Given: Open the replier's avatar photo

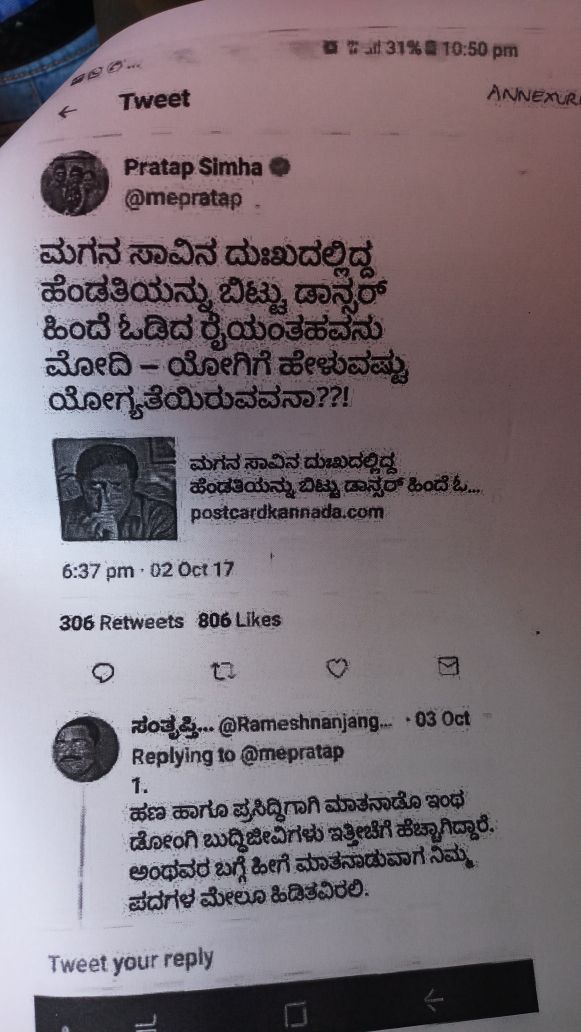Looking at the screenshot, I should [85, 750].
